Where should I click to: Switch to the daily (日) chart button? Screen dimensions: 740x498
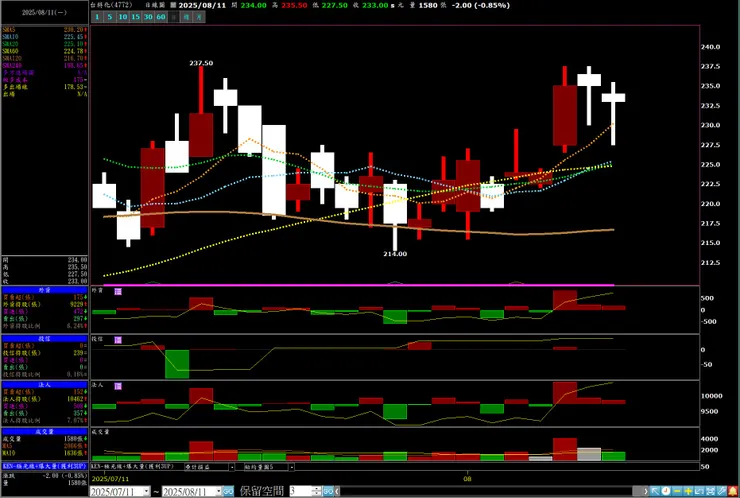(x=173, y=17)
